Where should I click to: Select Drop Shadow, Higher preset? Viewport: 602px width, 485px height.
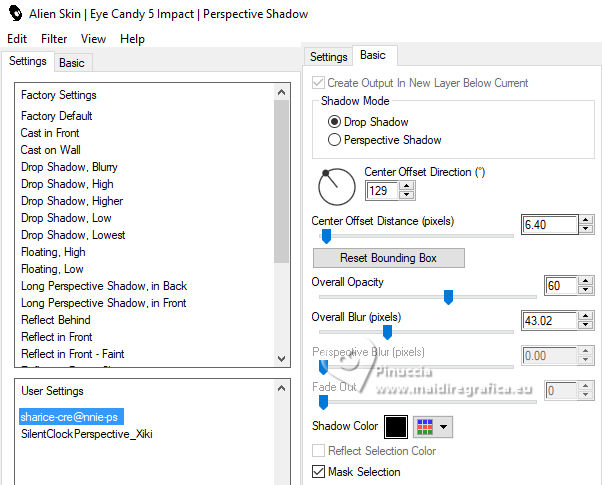click(x=72, y=201)
